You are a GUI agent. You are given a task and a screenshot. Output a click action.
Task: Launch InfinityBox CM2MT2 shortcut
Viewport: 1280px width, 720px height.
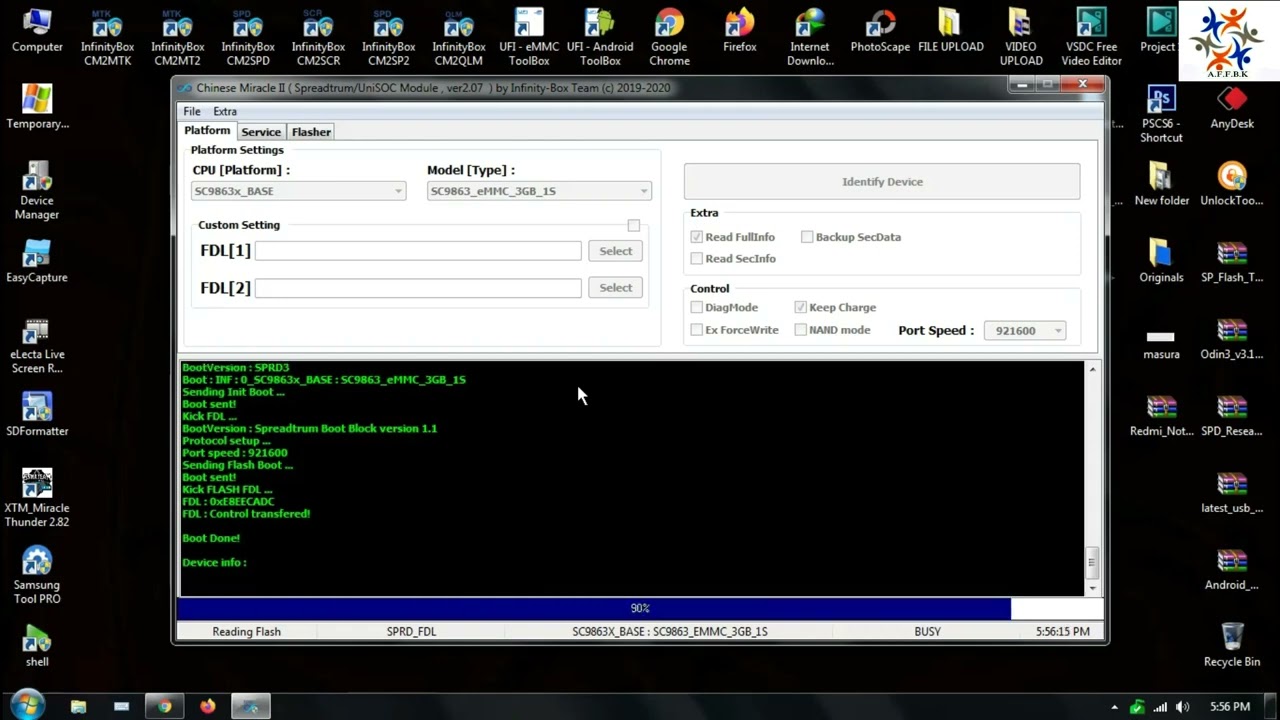click(178, 38)
